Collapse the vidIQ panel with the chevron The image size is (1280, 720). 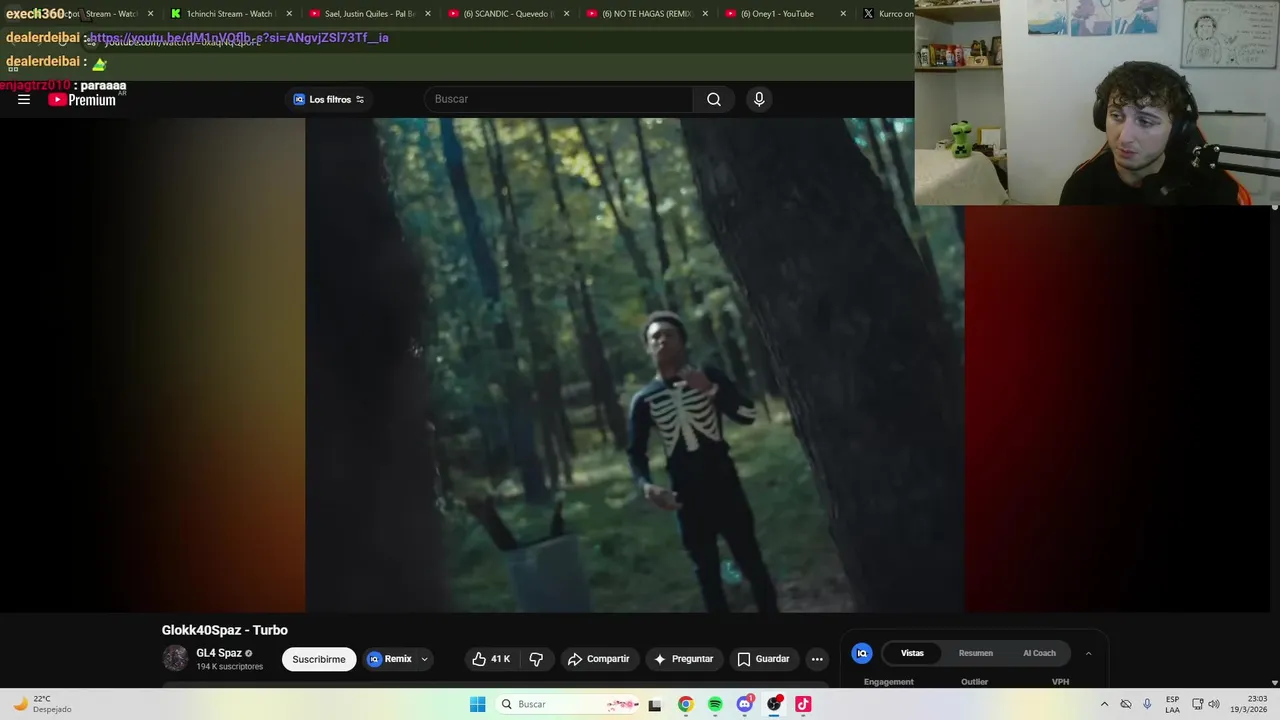(1088, 653)
